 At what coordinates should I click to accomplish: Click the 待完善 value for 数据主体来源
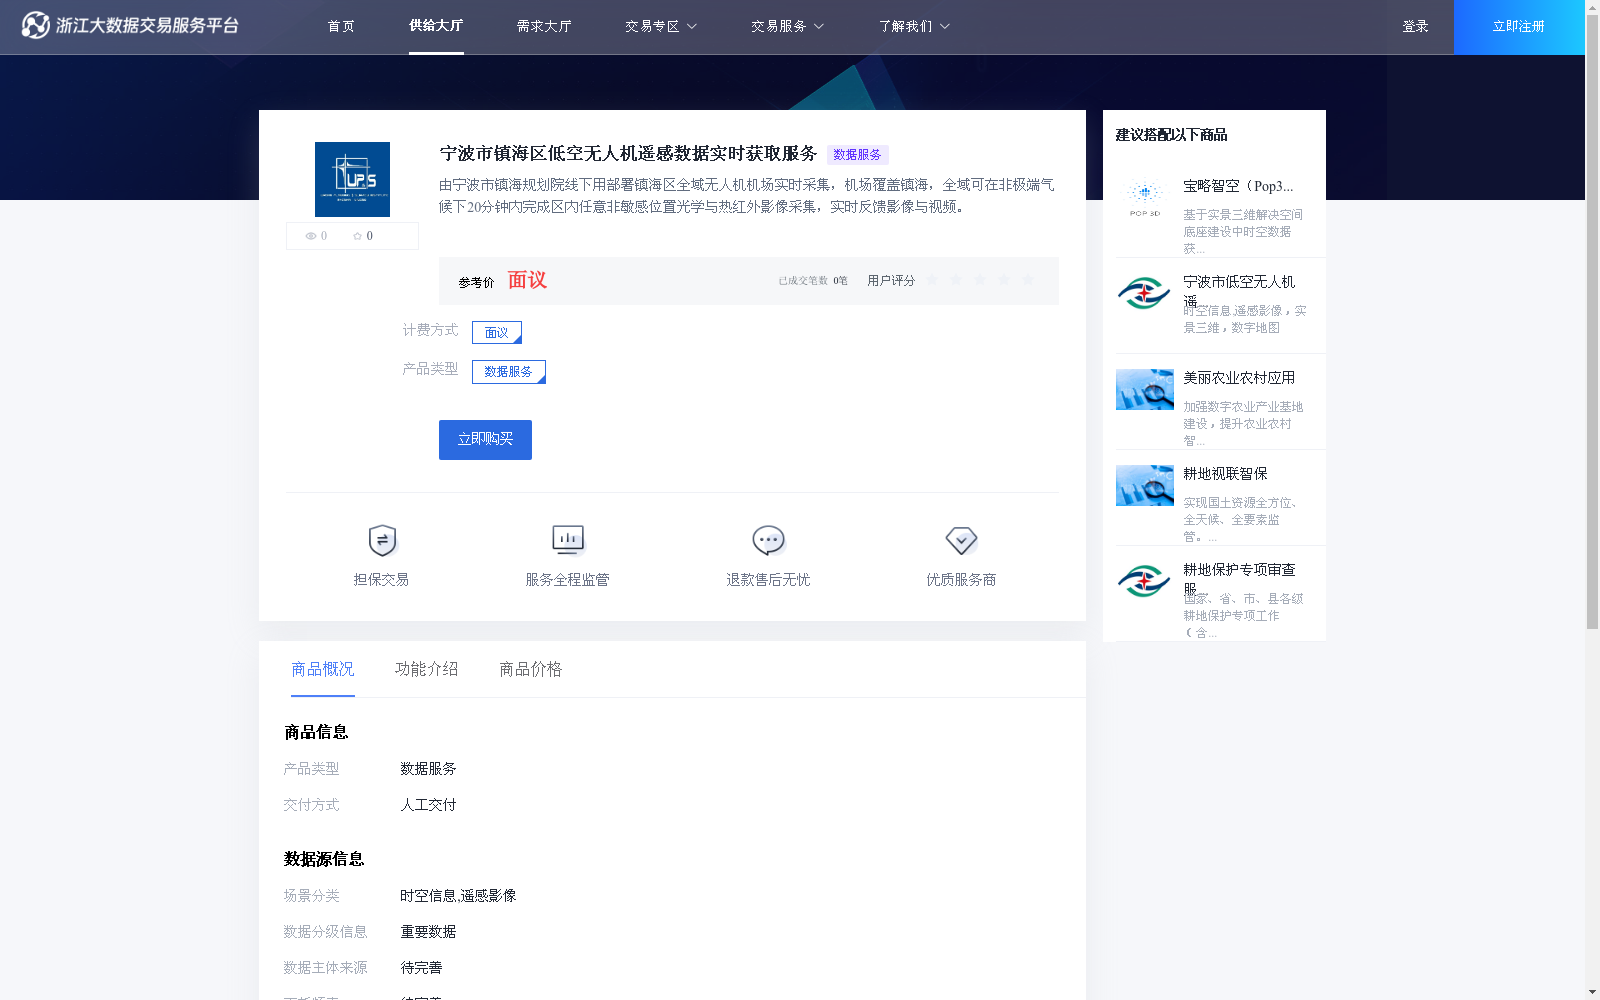(421, 968)
